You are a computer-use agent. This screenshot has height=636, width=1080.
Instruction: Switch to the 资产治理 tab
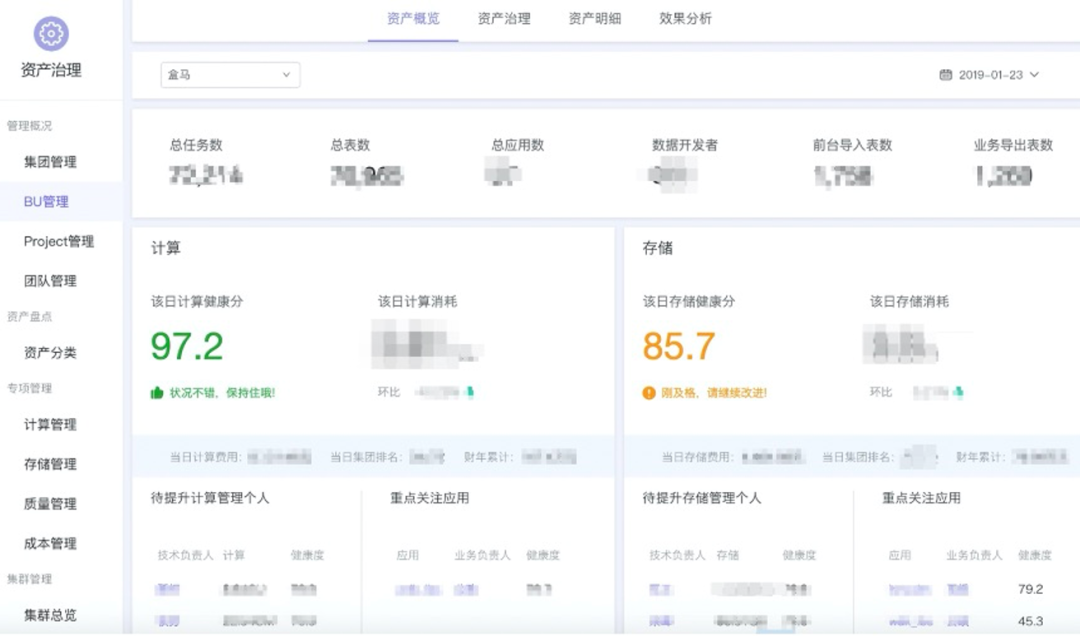(504, 19)
